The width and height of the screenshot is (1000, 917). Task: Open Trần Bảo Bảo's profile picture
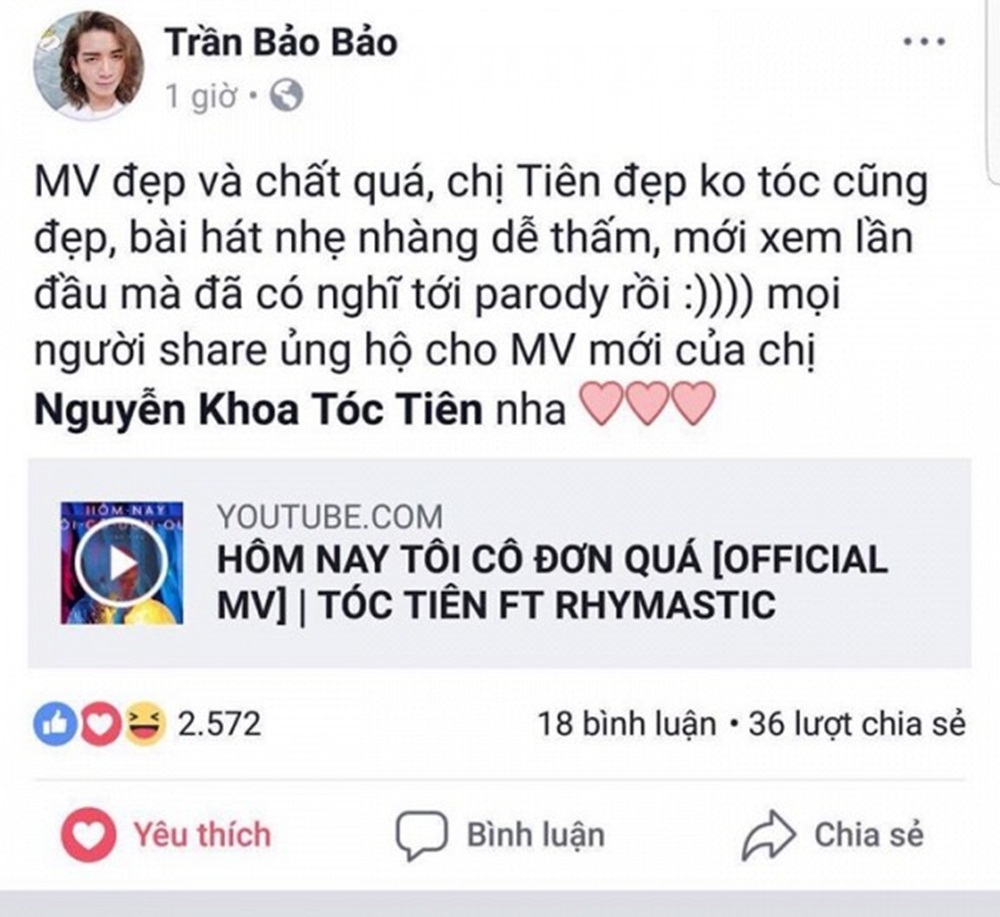[x=88, y=66]
